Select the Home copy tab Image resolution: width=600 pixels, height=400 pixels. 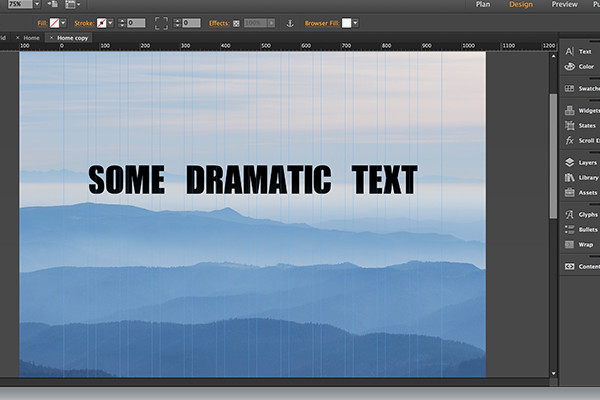click(73, 38)
